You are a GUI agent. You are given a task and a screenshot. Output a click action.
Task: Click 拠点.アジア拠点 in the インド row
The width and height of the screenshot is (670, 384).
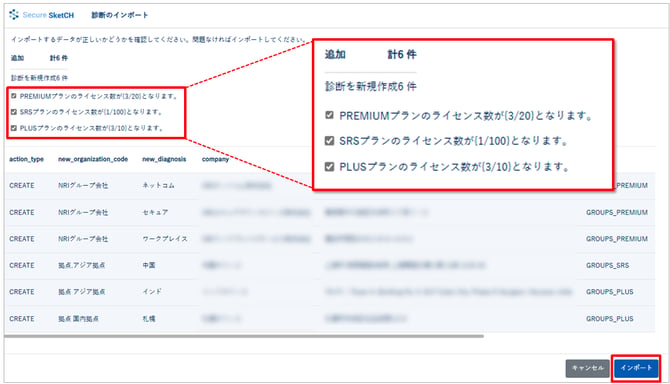pyautogui.click(x=82, y=292)
